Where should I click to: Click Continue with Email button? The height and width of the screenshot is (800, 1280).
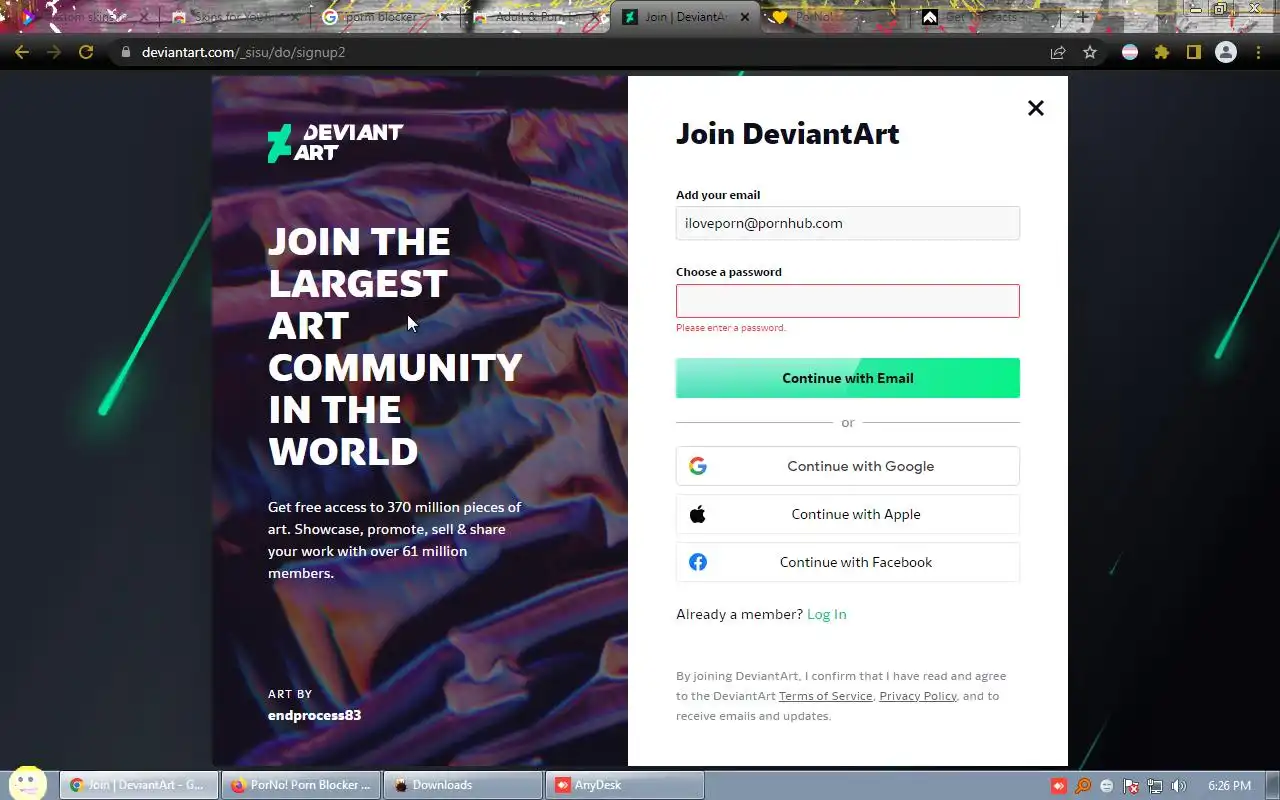point(848,378)
